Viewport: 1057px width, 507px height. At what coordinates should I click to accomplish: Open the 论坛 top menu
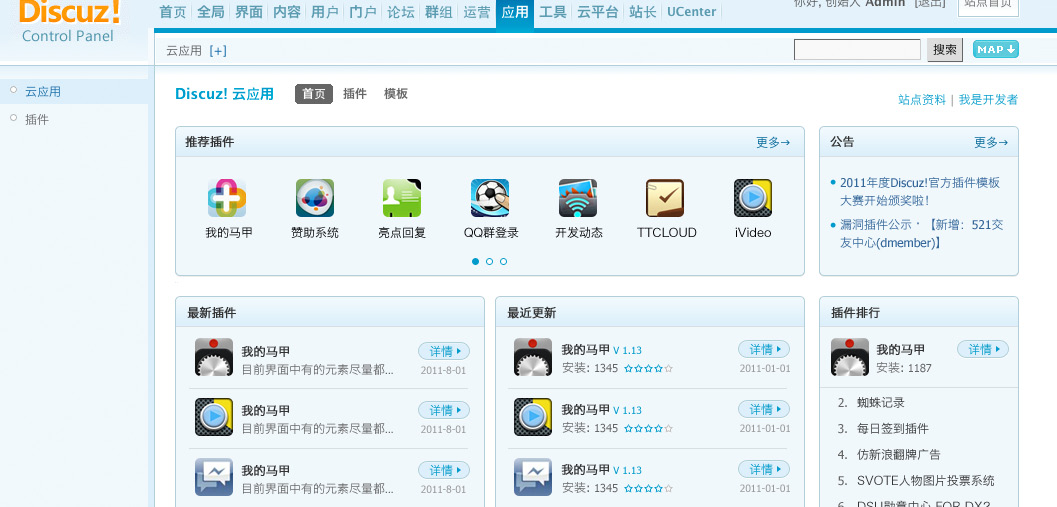click(401, 12)
